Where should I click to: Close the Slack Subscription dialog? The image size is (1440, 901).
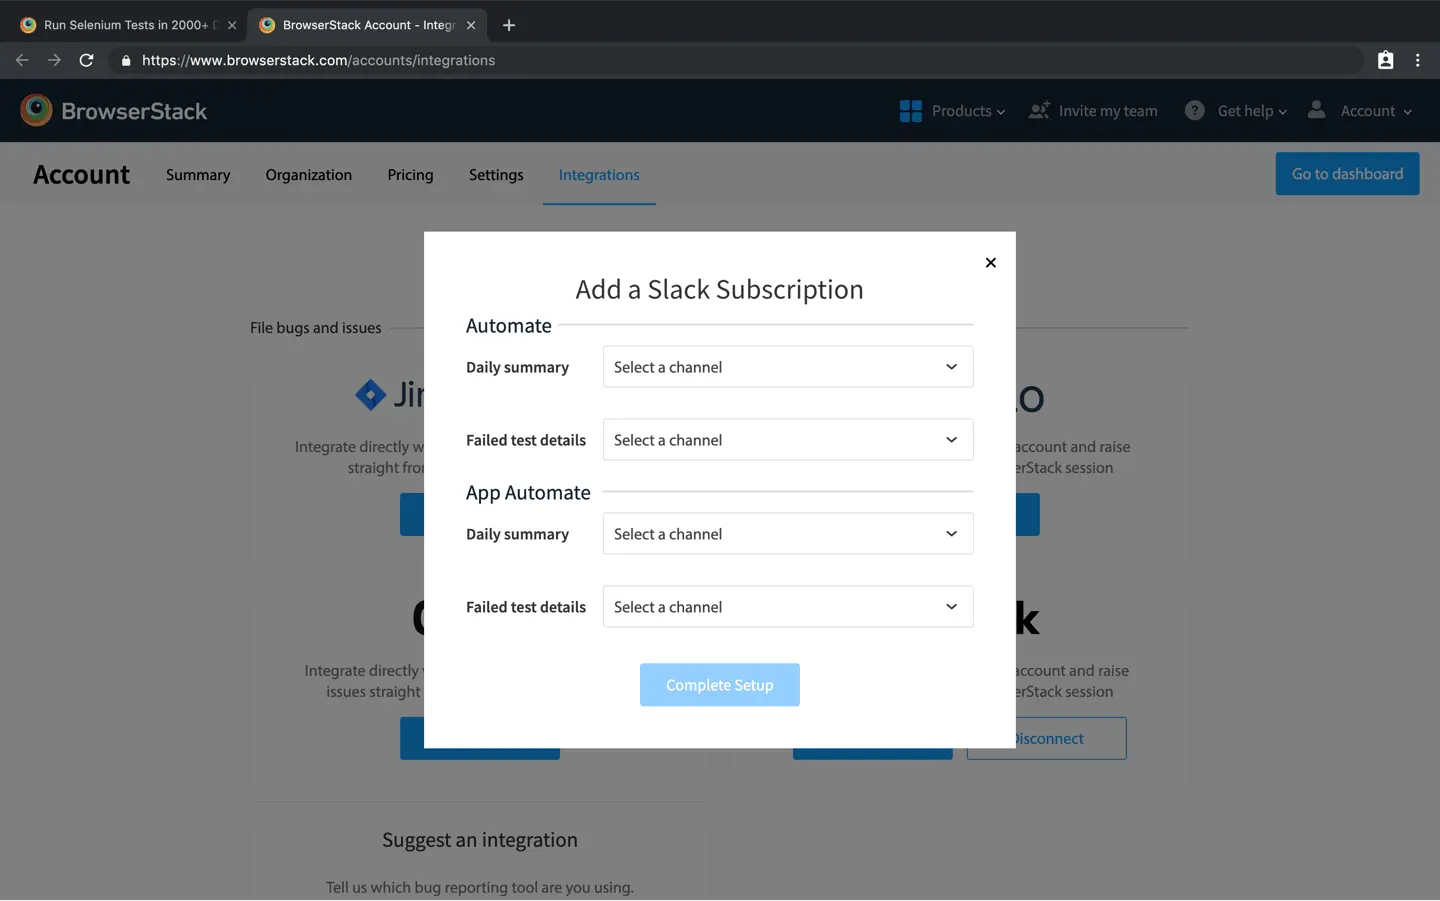[990, 263]
